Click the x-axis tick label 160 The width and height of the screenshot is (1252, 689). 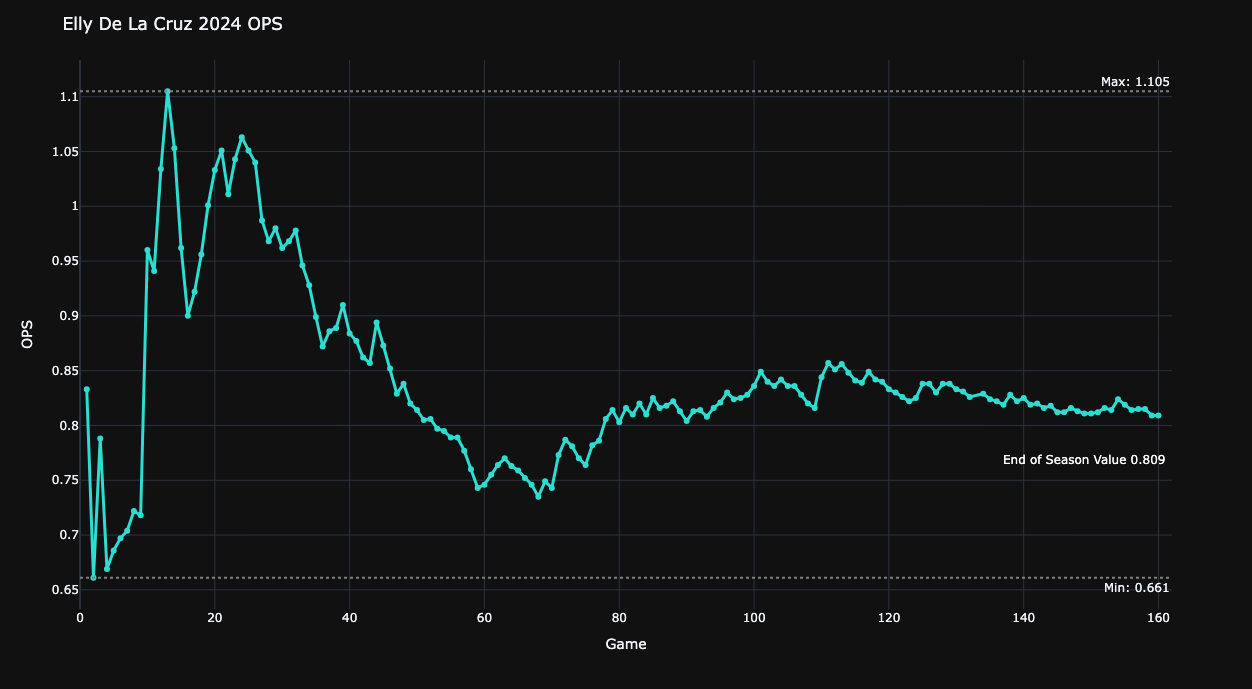1158,619
